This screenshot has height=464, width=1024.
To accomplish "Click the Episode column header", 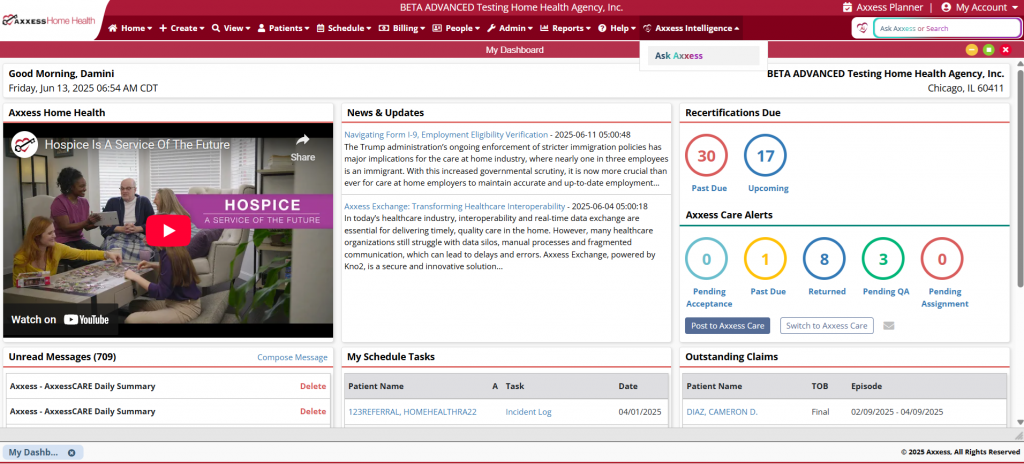I will click(x=866, y=386).
